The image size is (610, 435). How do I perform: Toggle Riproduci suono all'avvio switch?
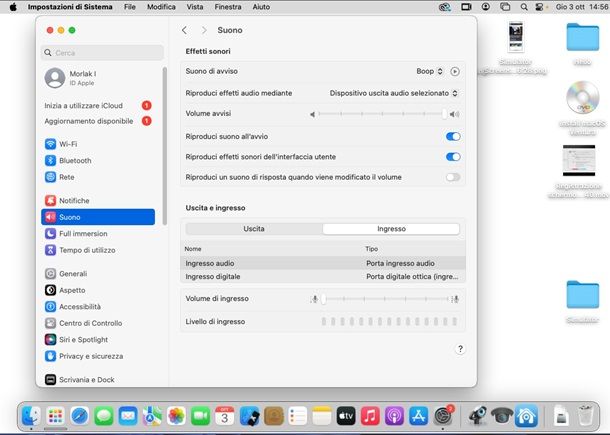coord(453,137)
